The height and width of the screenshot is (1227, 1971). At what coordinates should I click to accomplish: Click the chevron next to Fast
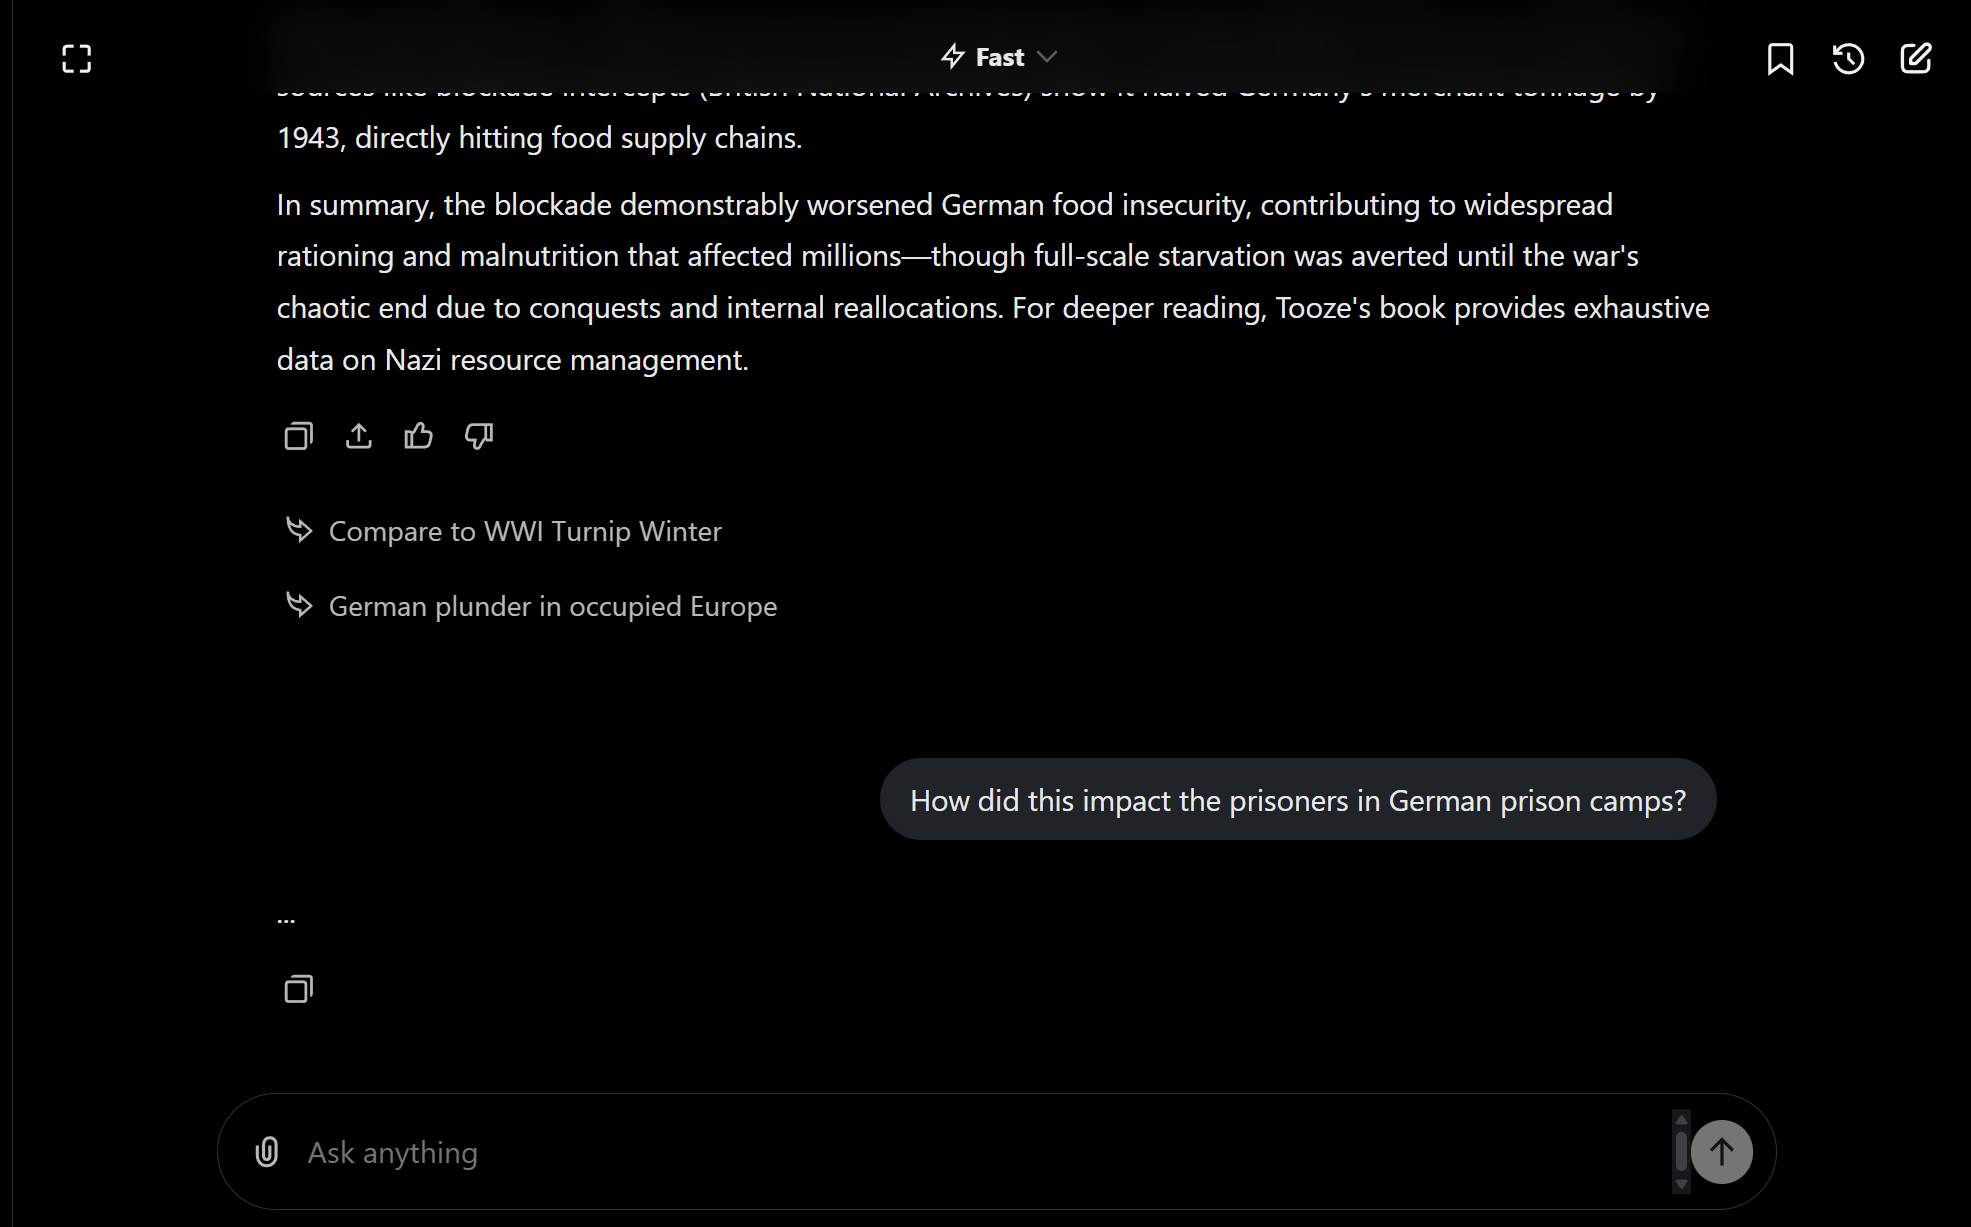[1047, 57]
